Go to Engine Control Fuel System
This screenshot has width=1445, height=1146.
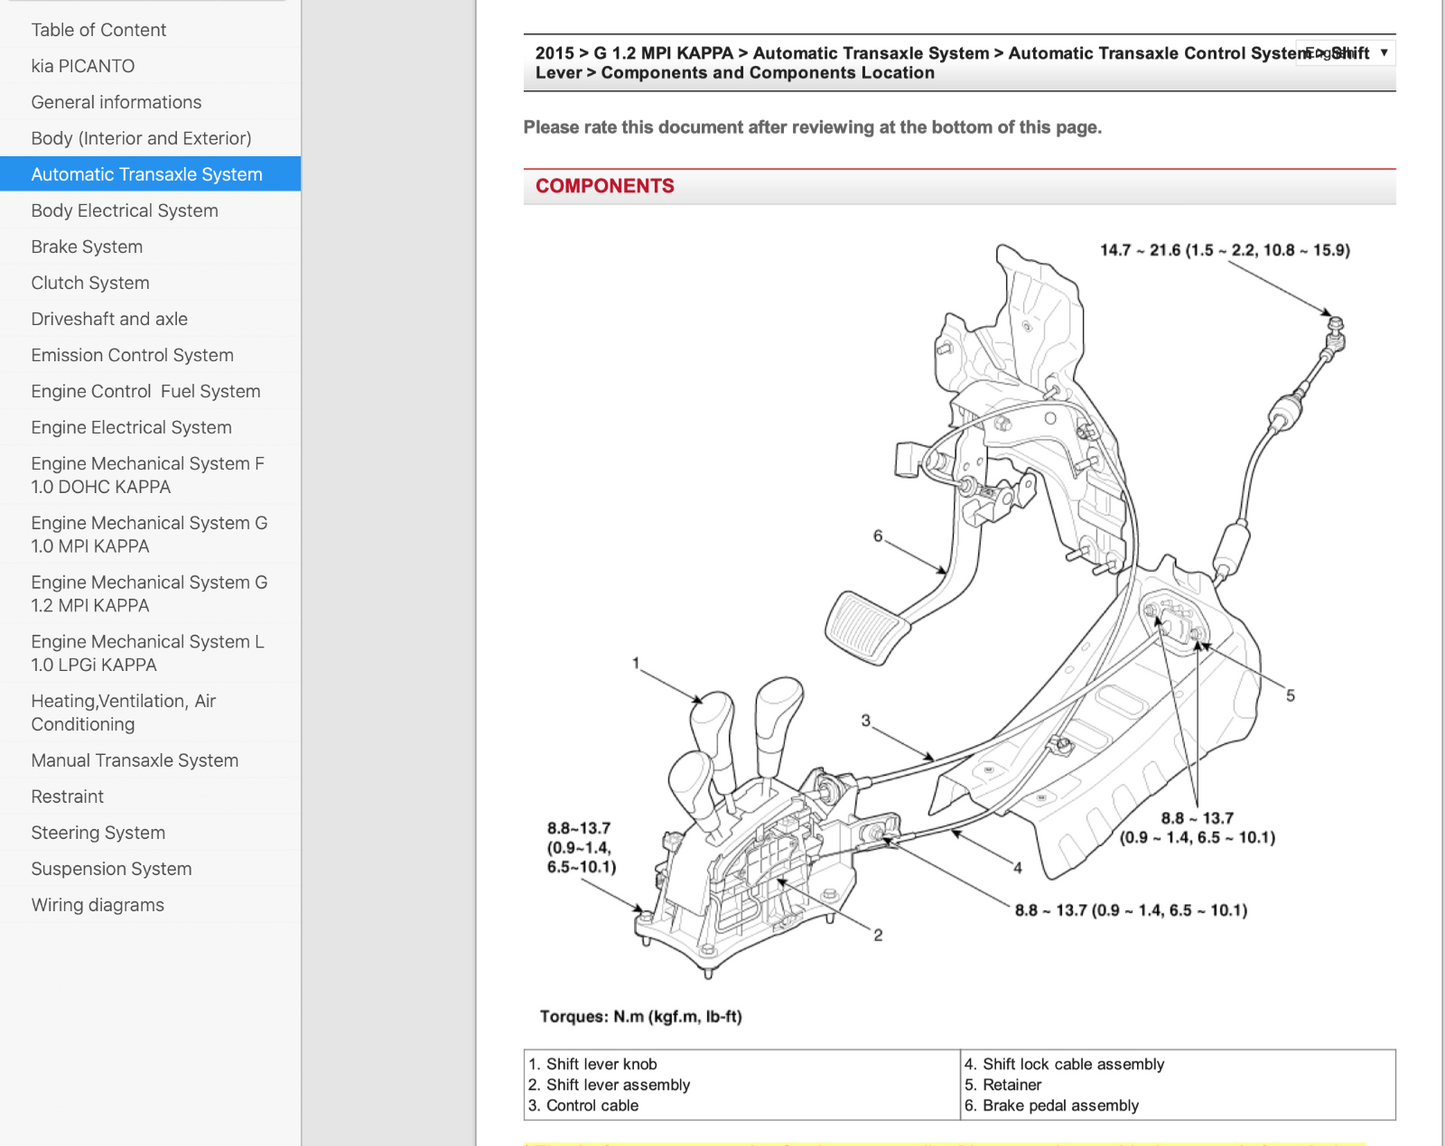tap(145, 391)
